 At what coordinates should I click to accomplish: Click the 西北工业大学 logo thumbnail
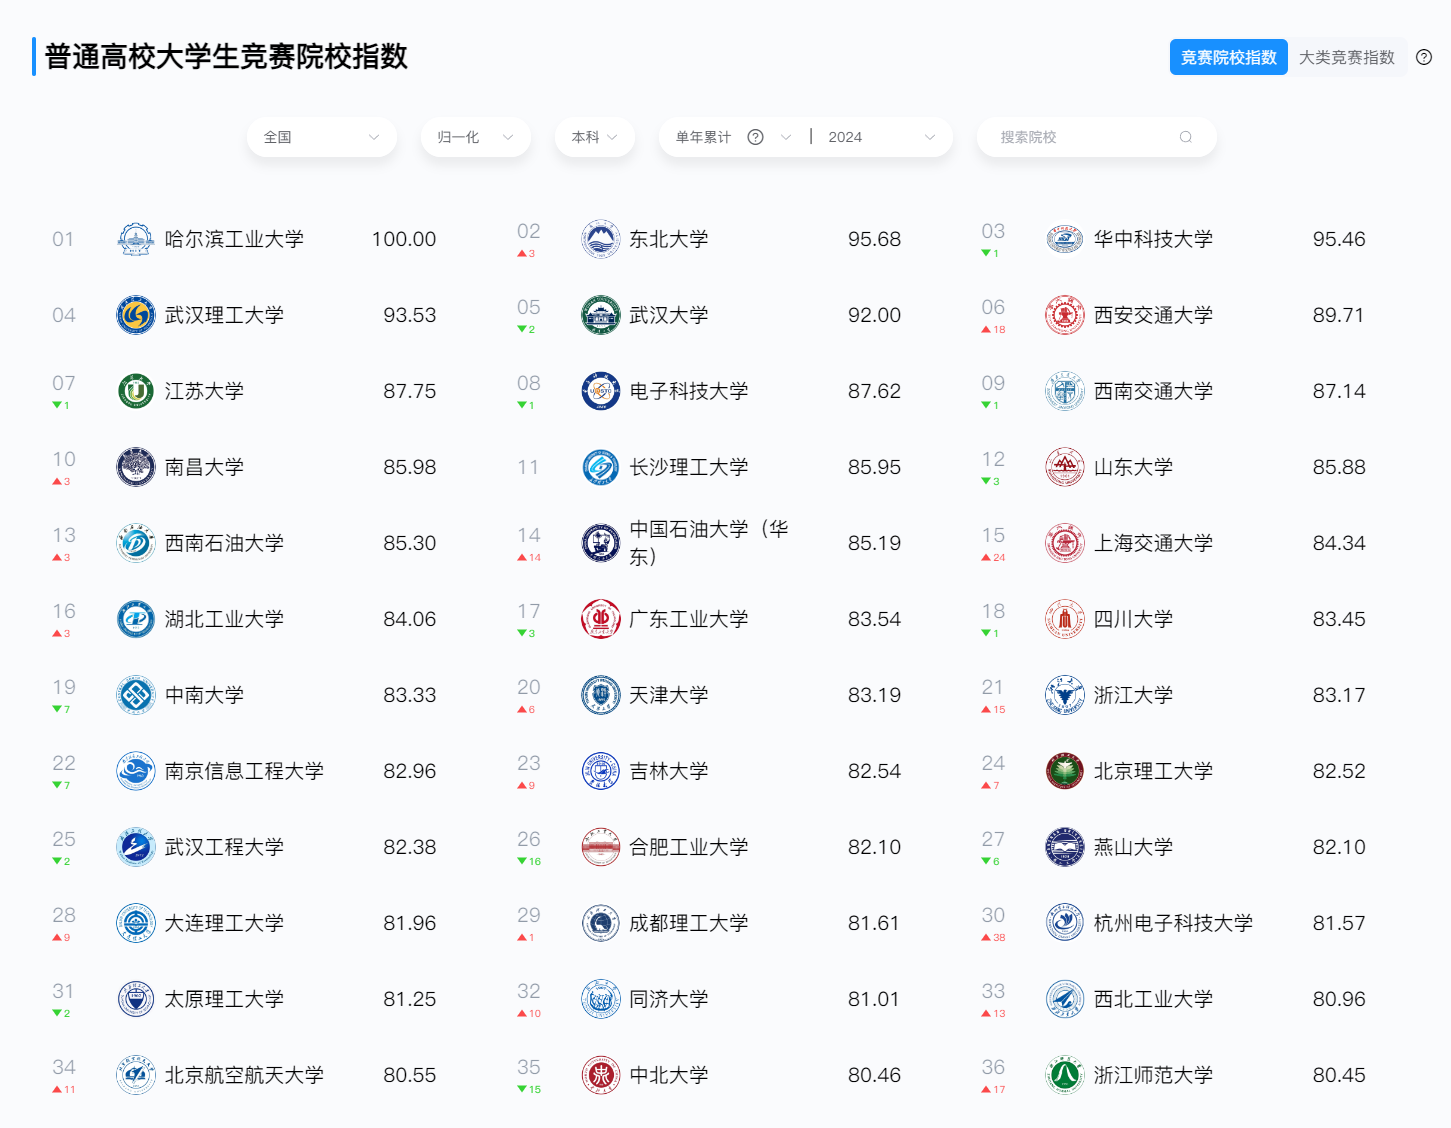tap(1064, 999)
